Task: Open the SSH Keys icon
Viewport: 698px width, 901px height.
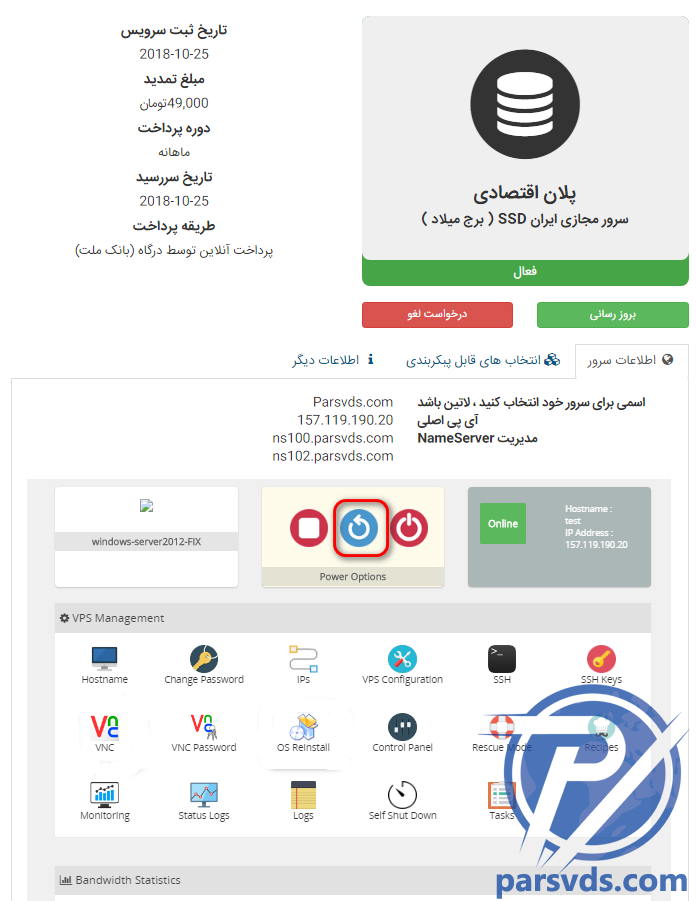Action: click(601, 659)
